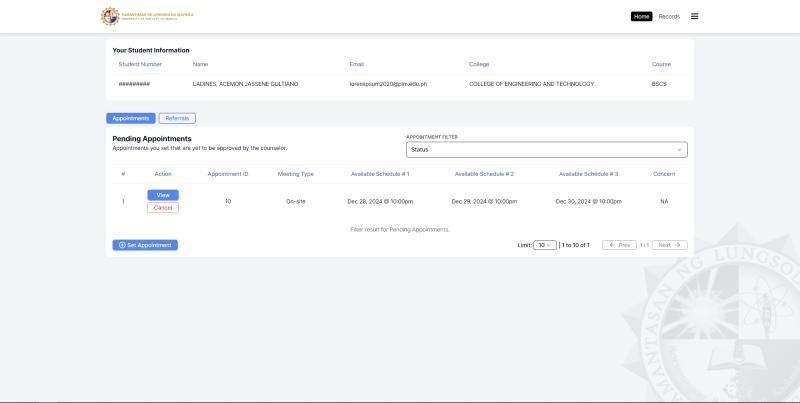
Task: Click the university seal logo
Action: point(109,16)
